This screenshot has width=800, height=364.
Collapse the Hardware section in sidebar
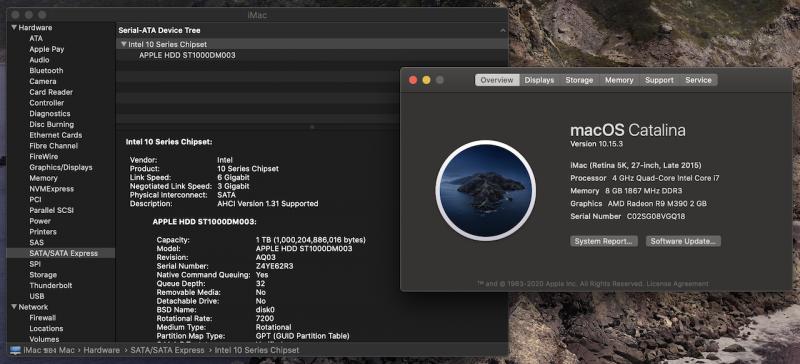click(14, 28)
